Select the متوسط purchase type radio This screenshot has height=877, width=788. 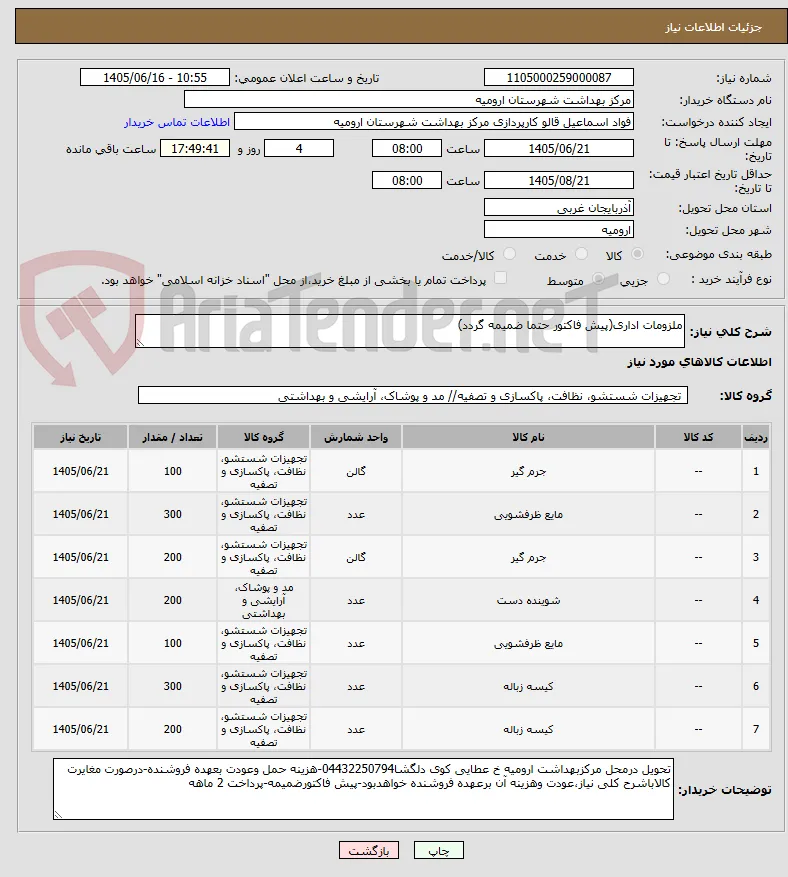(598, 279)
